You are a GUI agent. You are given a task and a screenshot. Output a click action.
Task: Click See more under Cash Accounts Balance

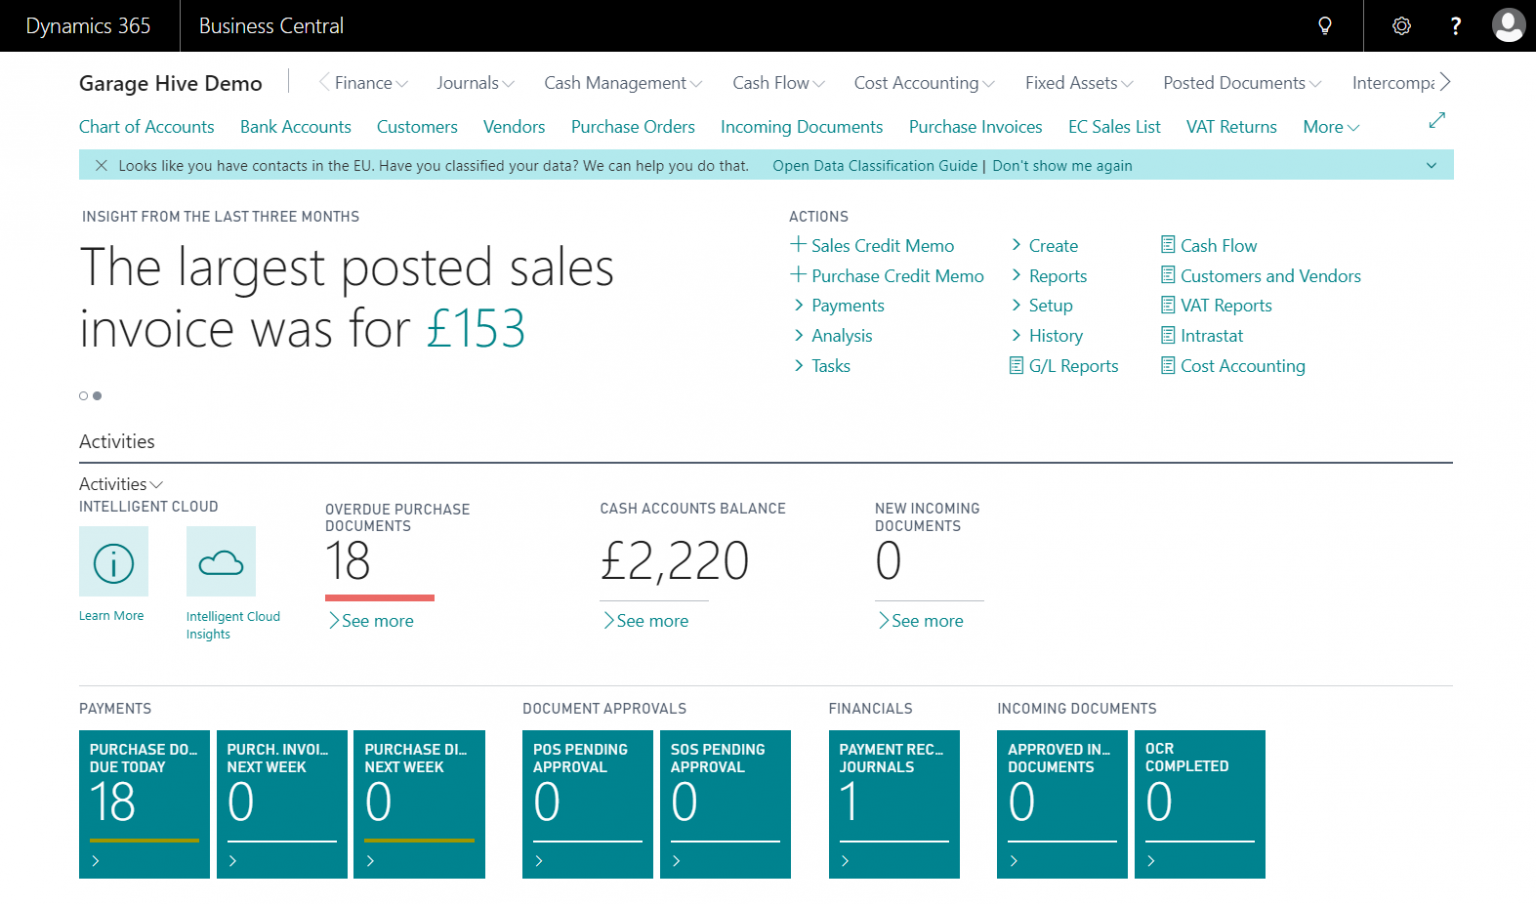[x=646, y=620]
